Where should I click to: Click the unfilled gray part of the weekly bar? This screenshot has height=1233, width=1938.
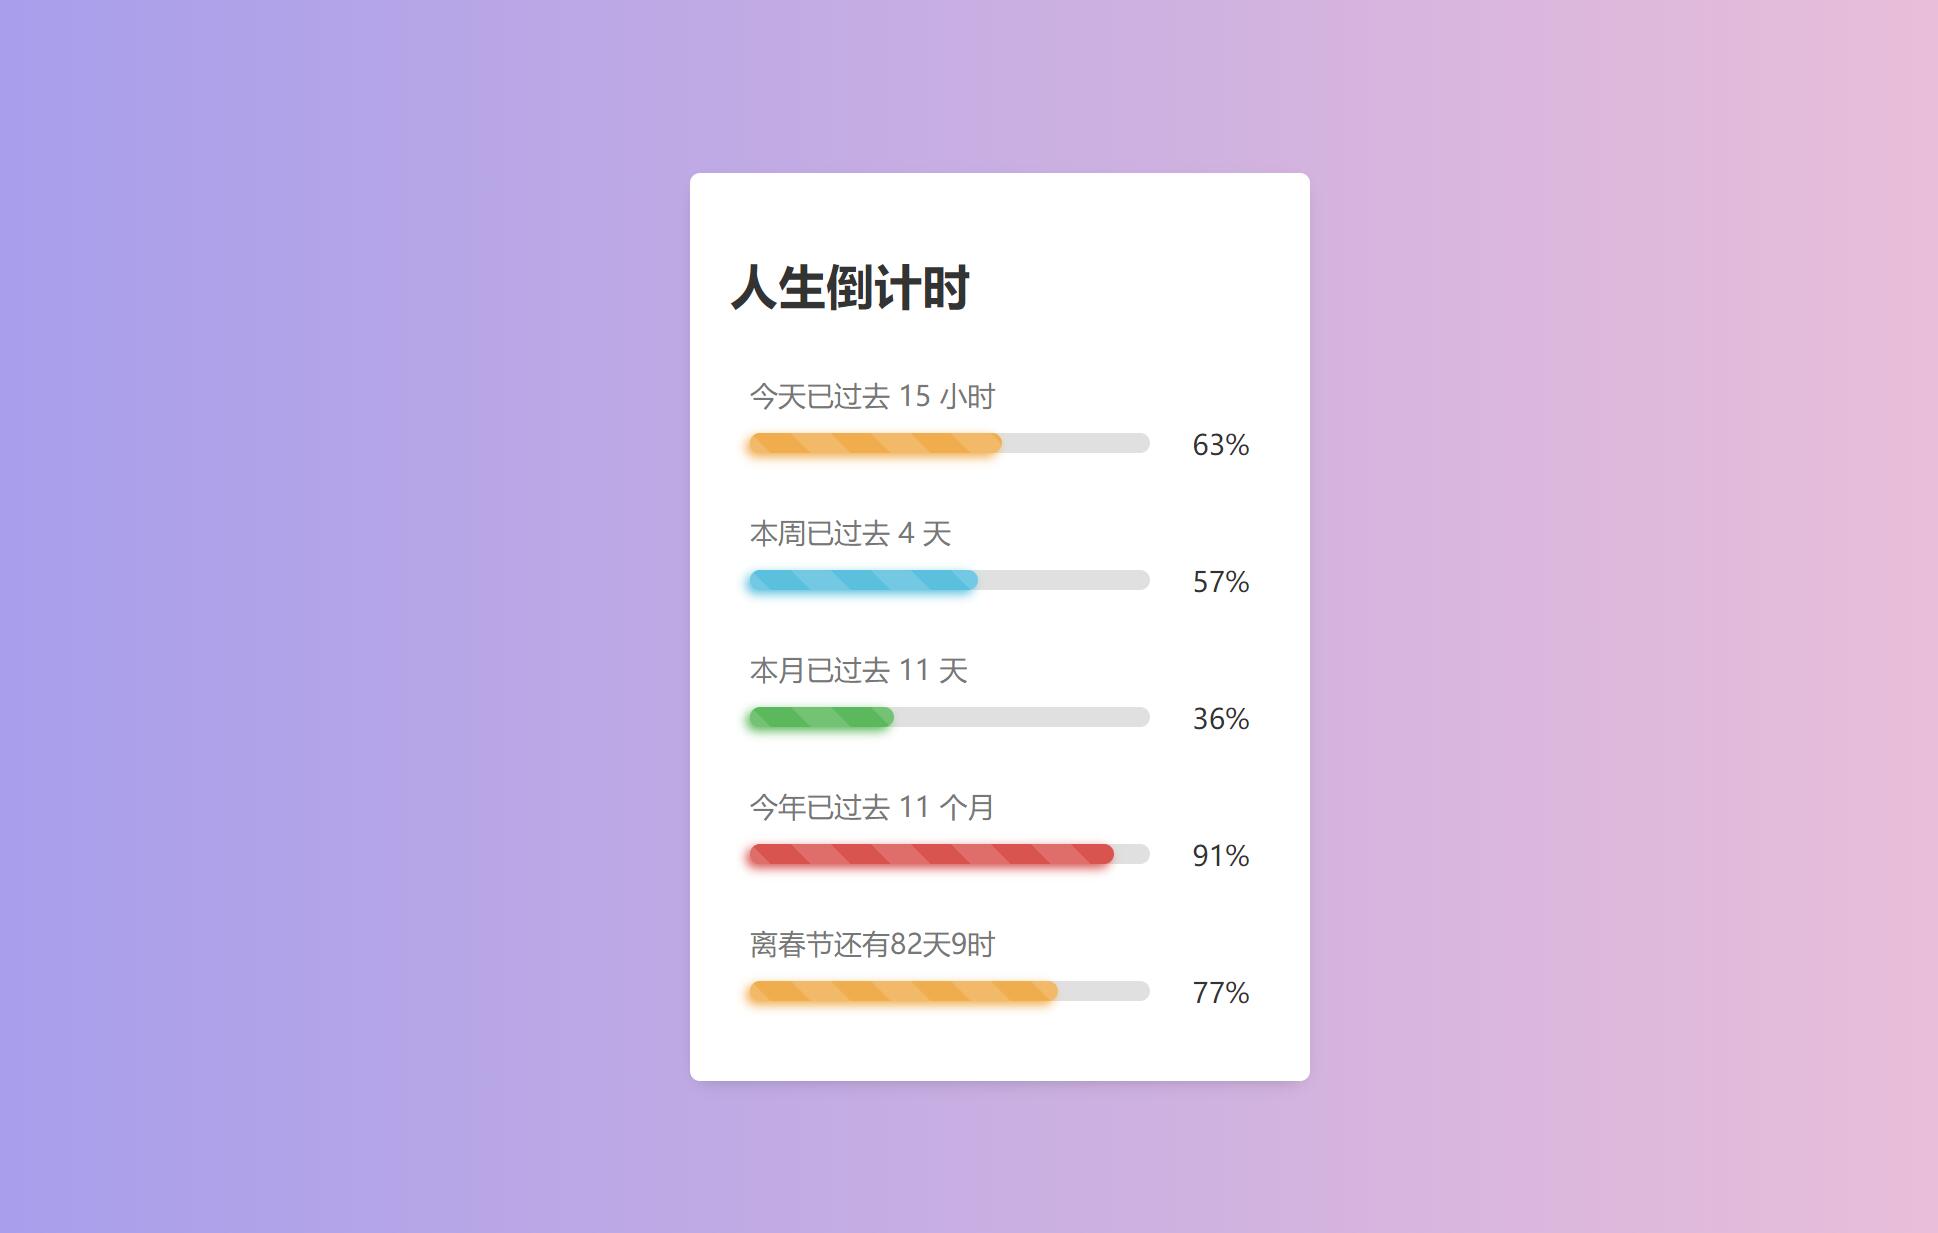[1064, 580]
